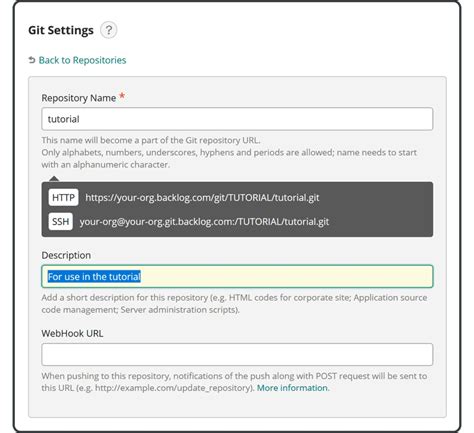Go back via Back to Repositories link
The width and height of the screenshot is (474, 433).
(82, 60)
